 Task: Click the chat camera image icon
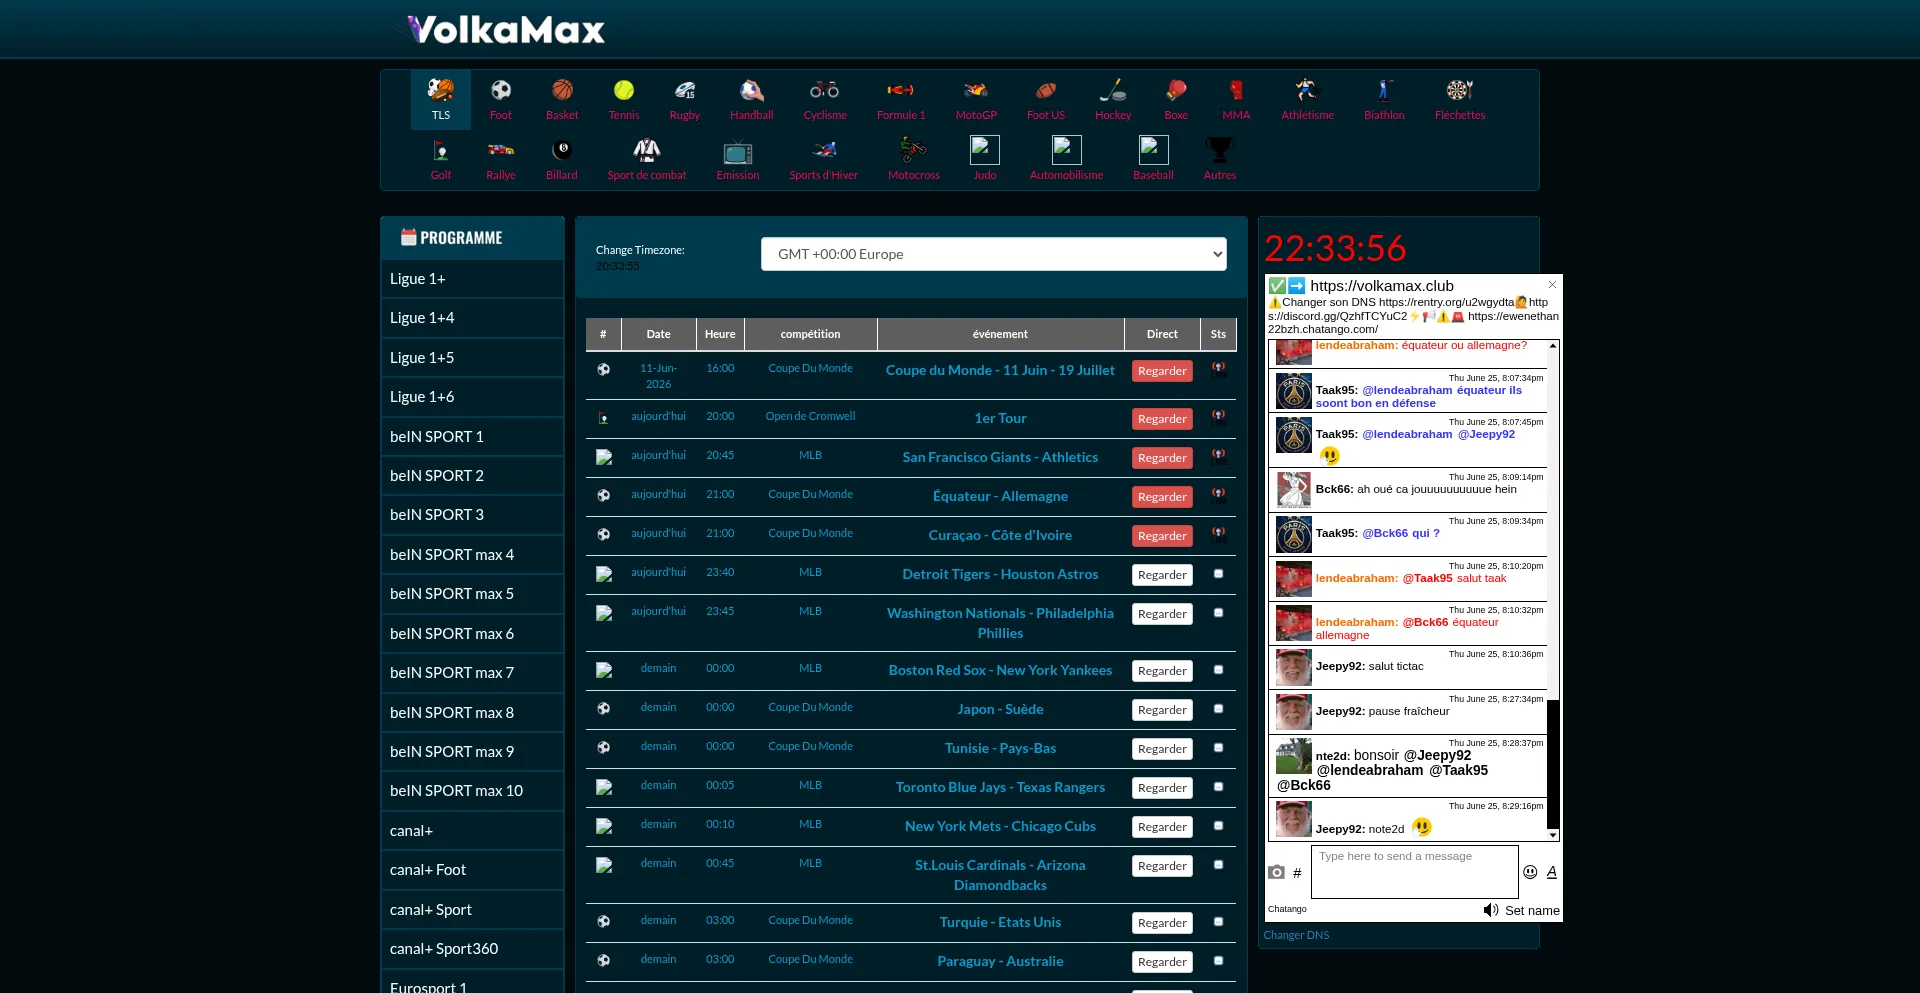tap(1276, 872)
